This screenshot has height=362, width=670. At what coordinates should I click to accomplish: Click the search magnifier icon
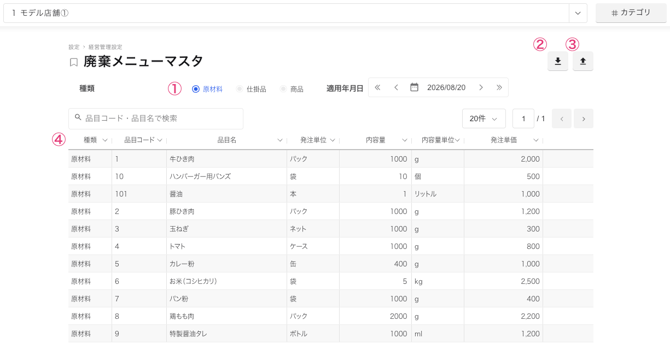point(78,117)
